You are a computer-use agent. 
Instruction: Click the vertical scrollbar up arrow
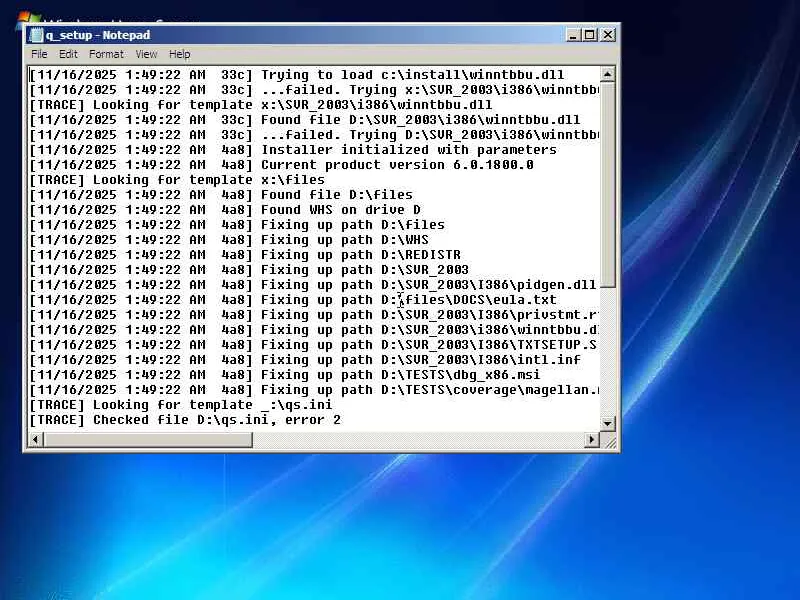(607, 74)
